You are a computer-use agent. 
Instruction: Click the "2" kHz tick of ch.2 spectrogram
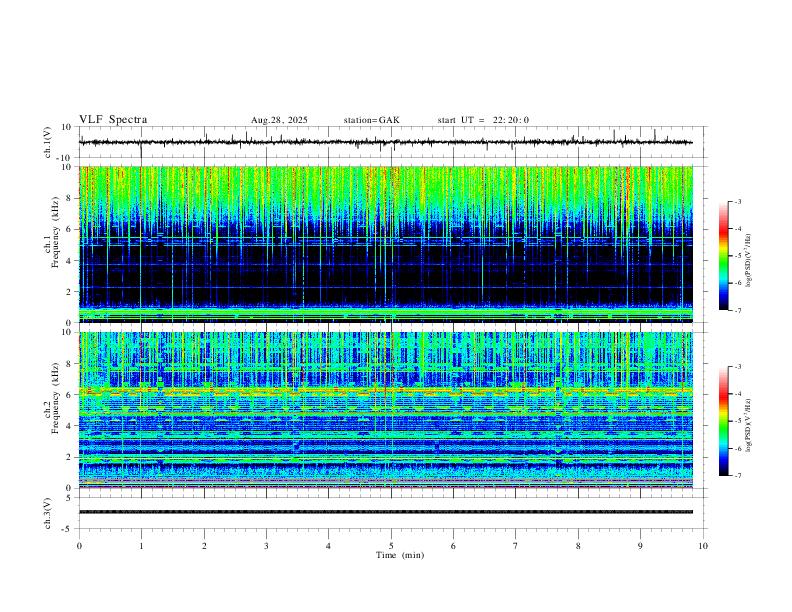(70, 457)
